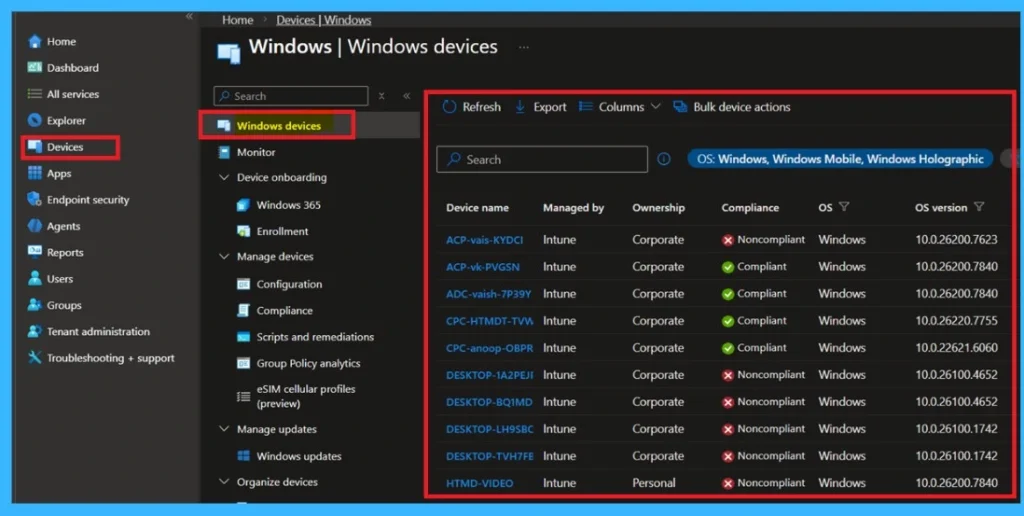This screenshot has width=1024, height=516.
Task: Click the Scripts and remediations icon
Action: point(243,337)
